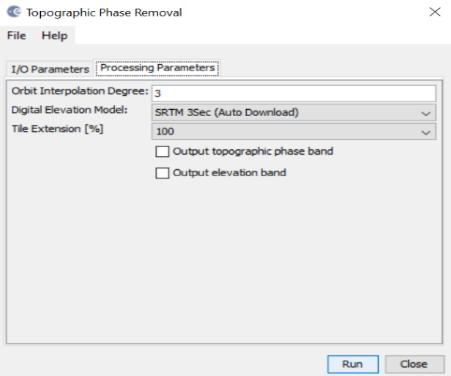Click the Orbit Interpolation Degree input field

point(294,93)
